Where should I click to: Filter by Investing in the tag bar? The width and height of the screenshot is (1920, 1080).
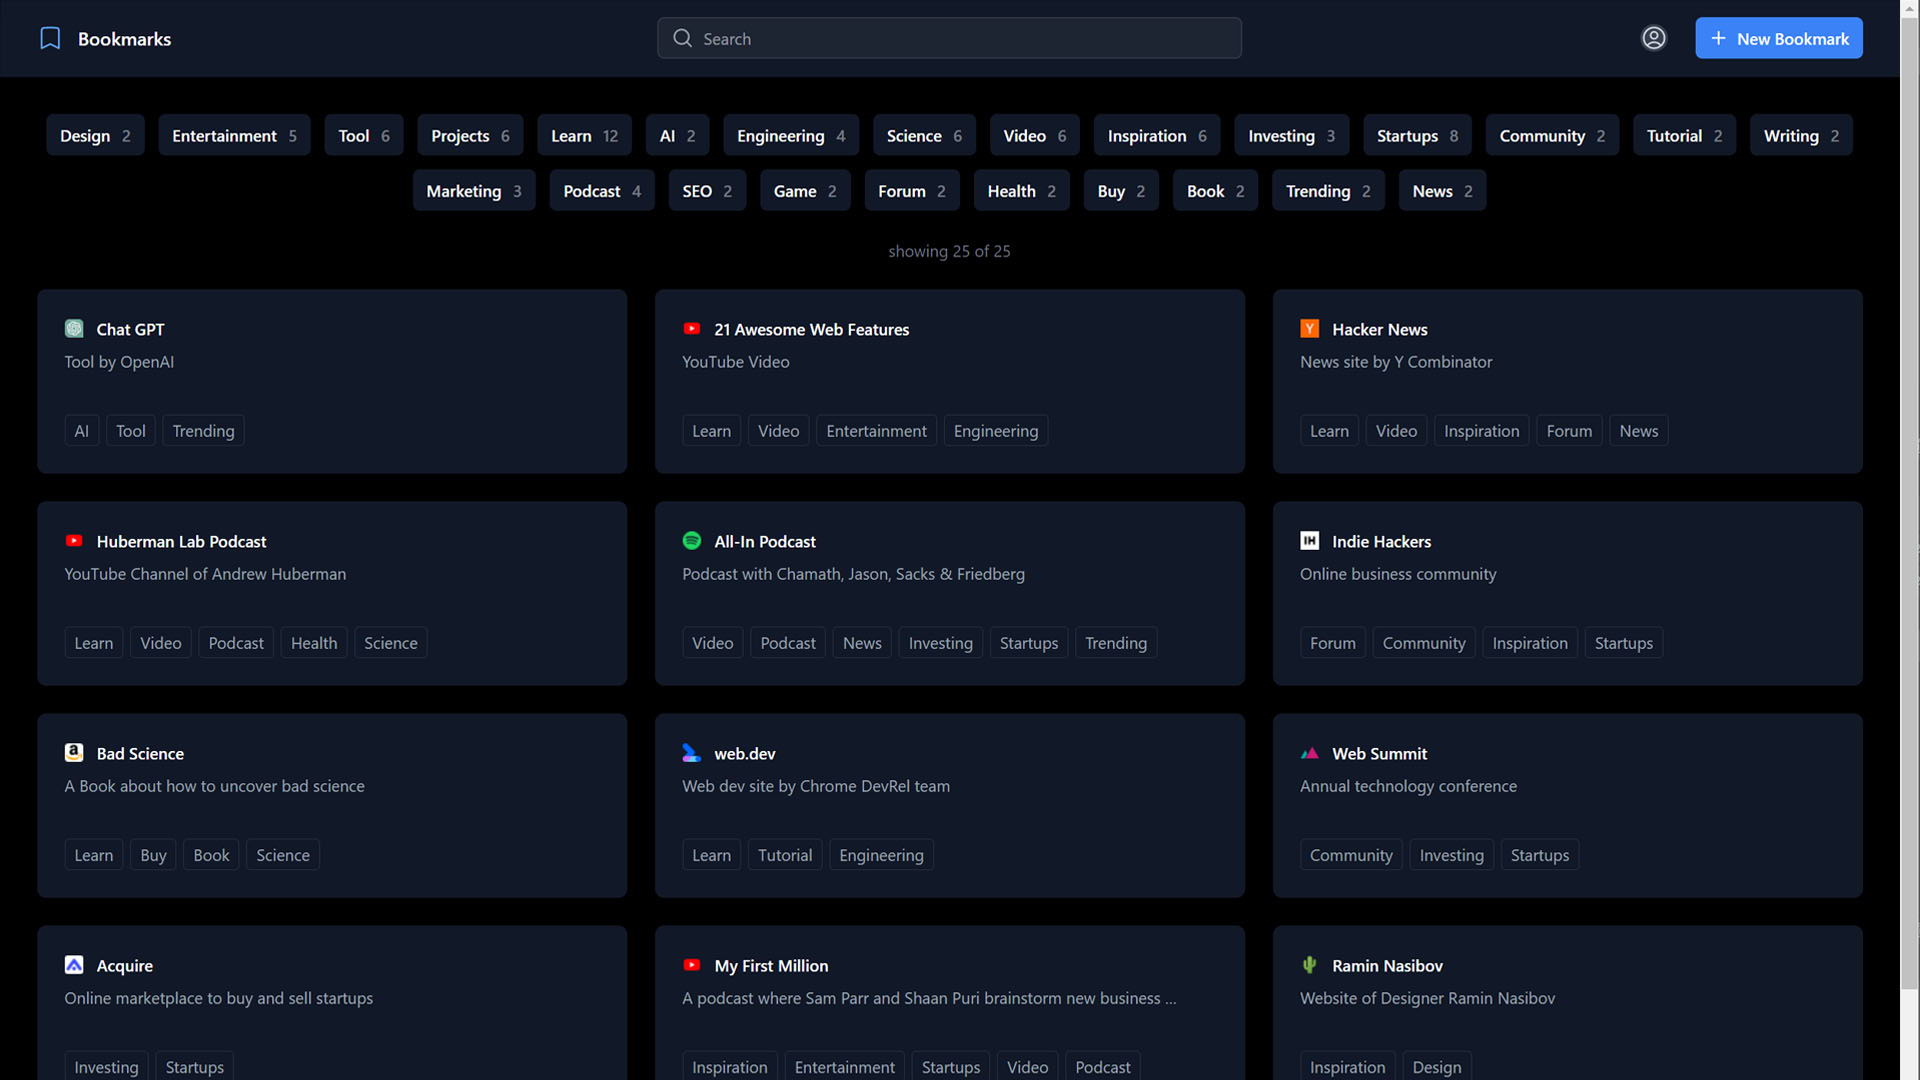(x=1291, y=135)
